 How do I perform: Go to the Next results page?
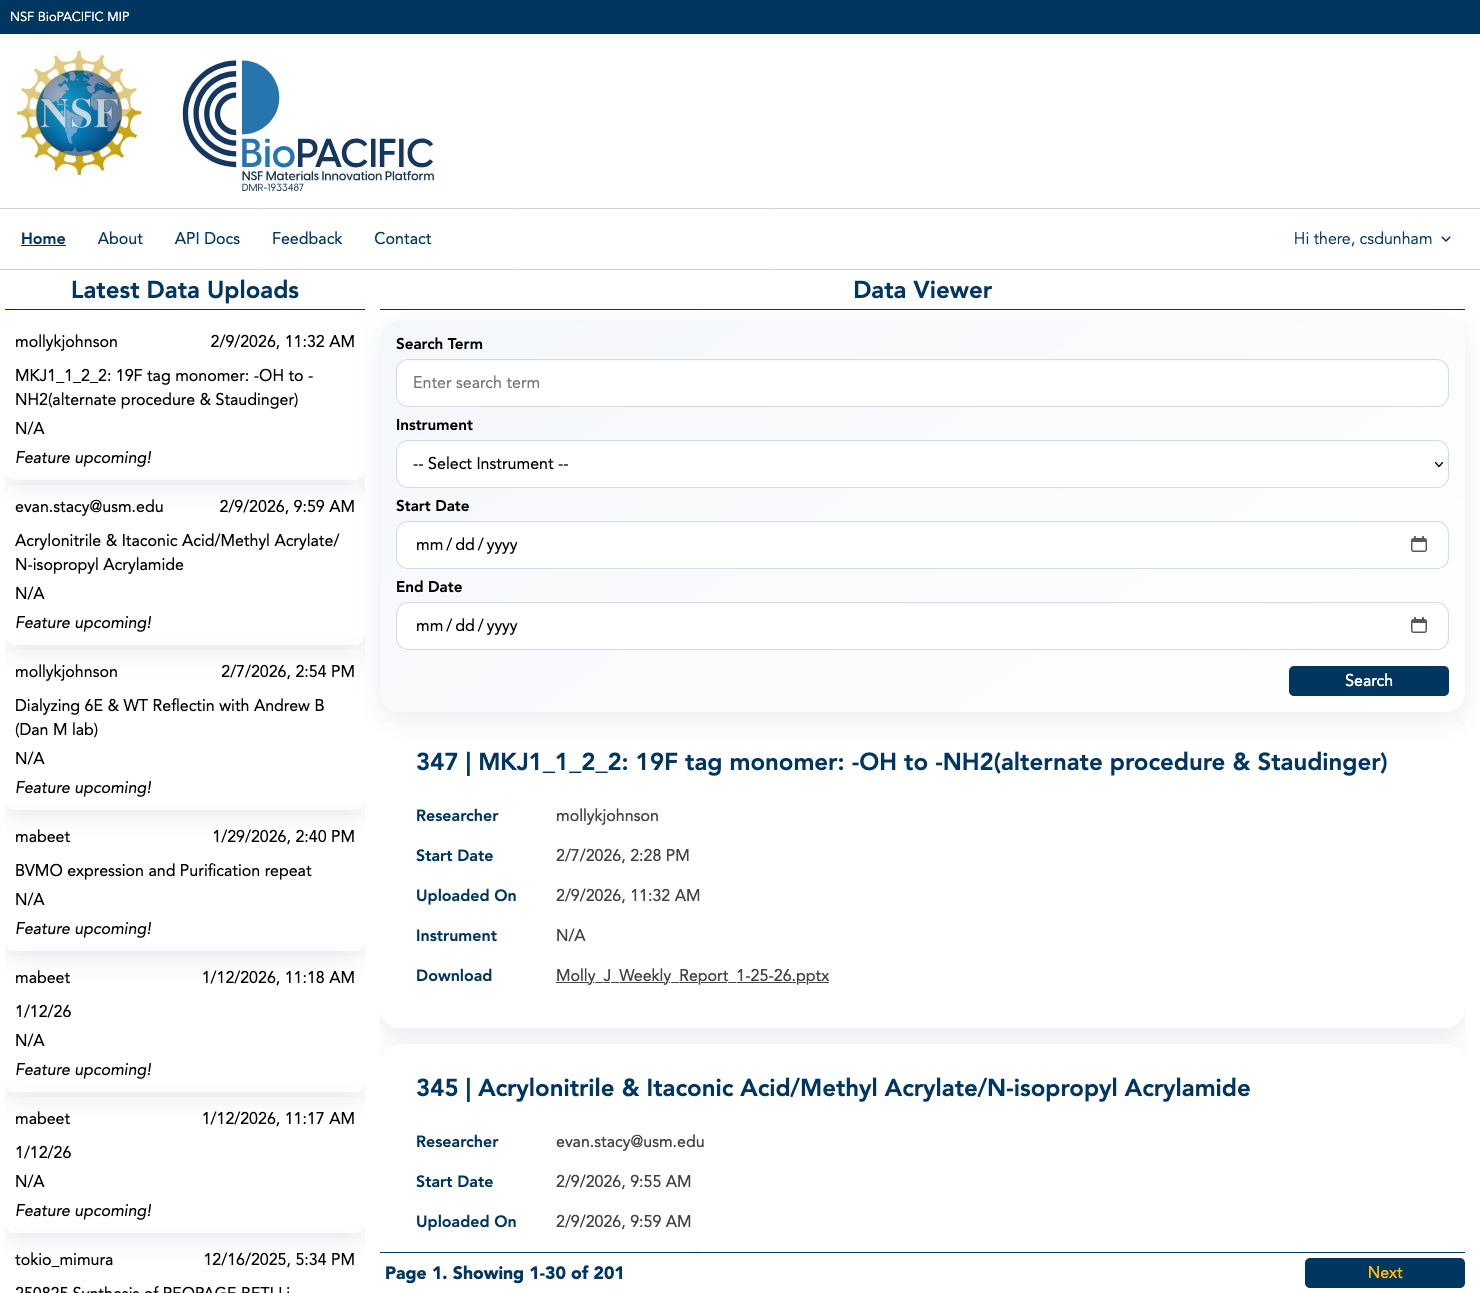(x=1383, y=1272)
